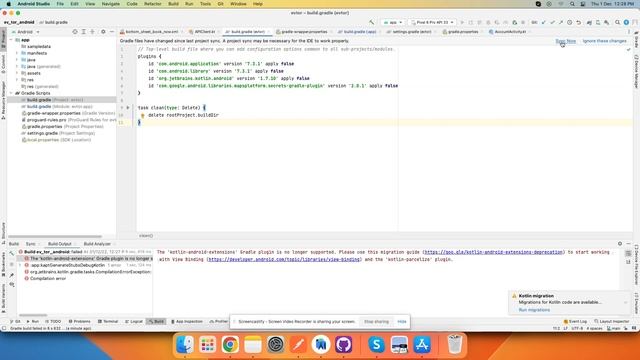Screen dimensions: 640x360
Task: Open GitHub Desktop from the Dock
Action: click(x=343, y=344)
